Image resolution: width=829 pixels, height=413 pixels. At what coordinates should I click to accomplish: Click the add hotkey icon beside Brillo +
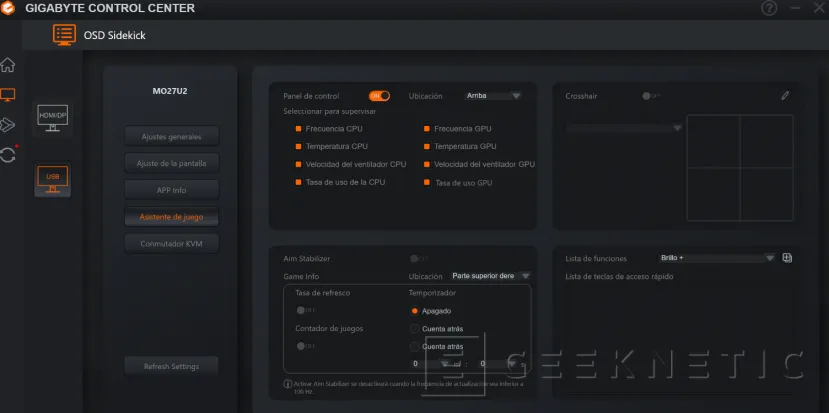click(787, 258)
